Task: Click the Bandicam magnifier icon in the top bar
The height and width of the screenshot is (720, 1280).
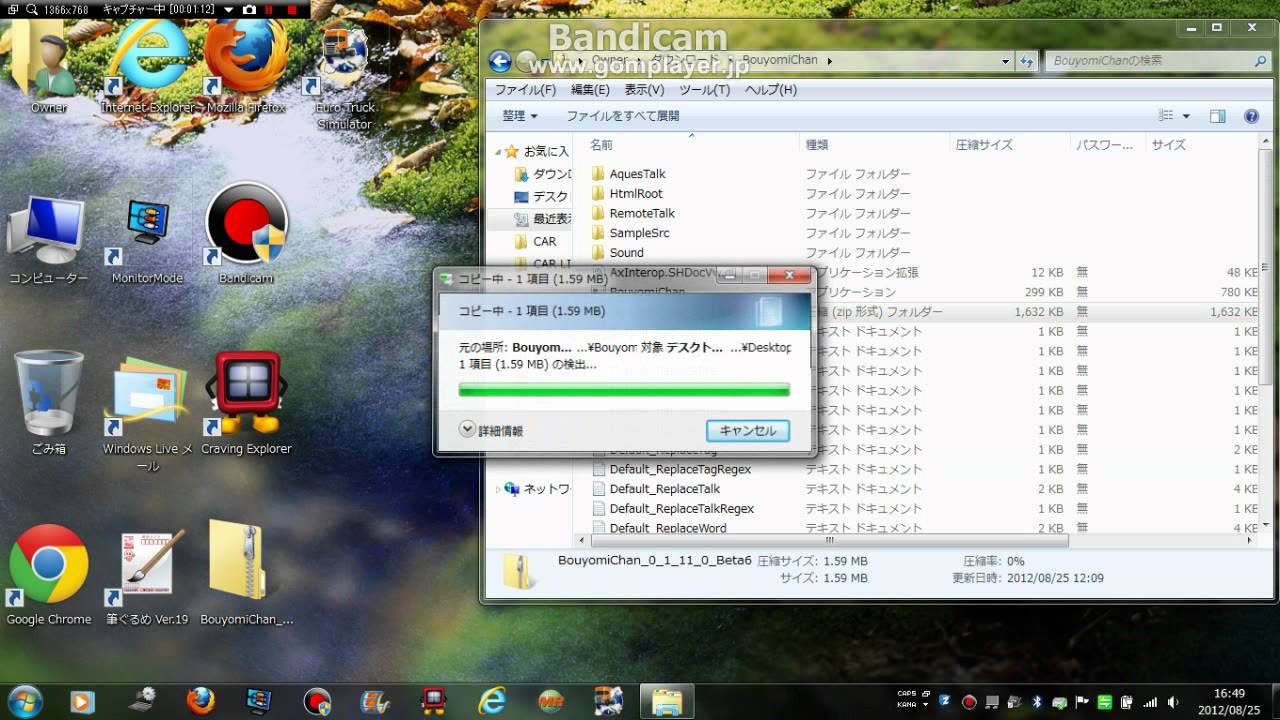Action: 31,9
